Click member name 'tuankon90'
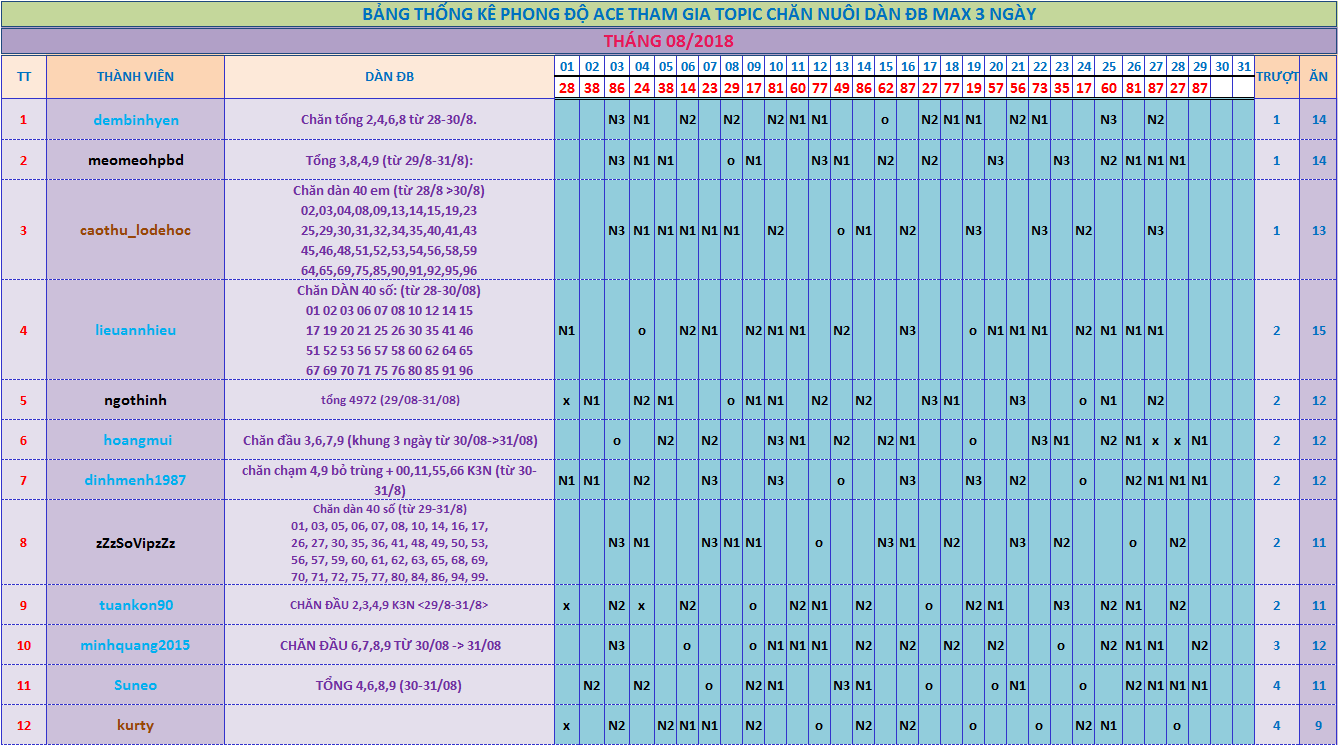 [136, 605]
